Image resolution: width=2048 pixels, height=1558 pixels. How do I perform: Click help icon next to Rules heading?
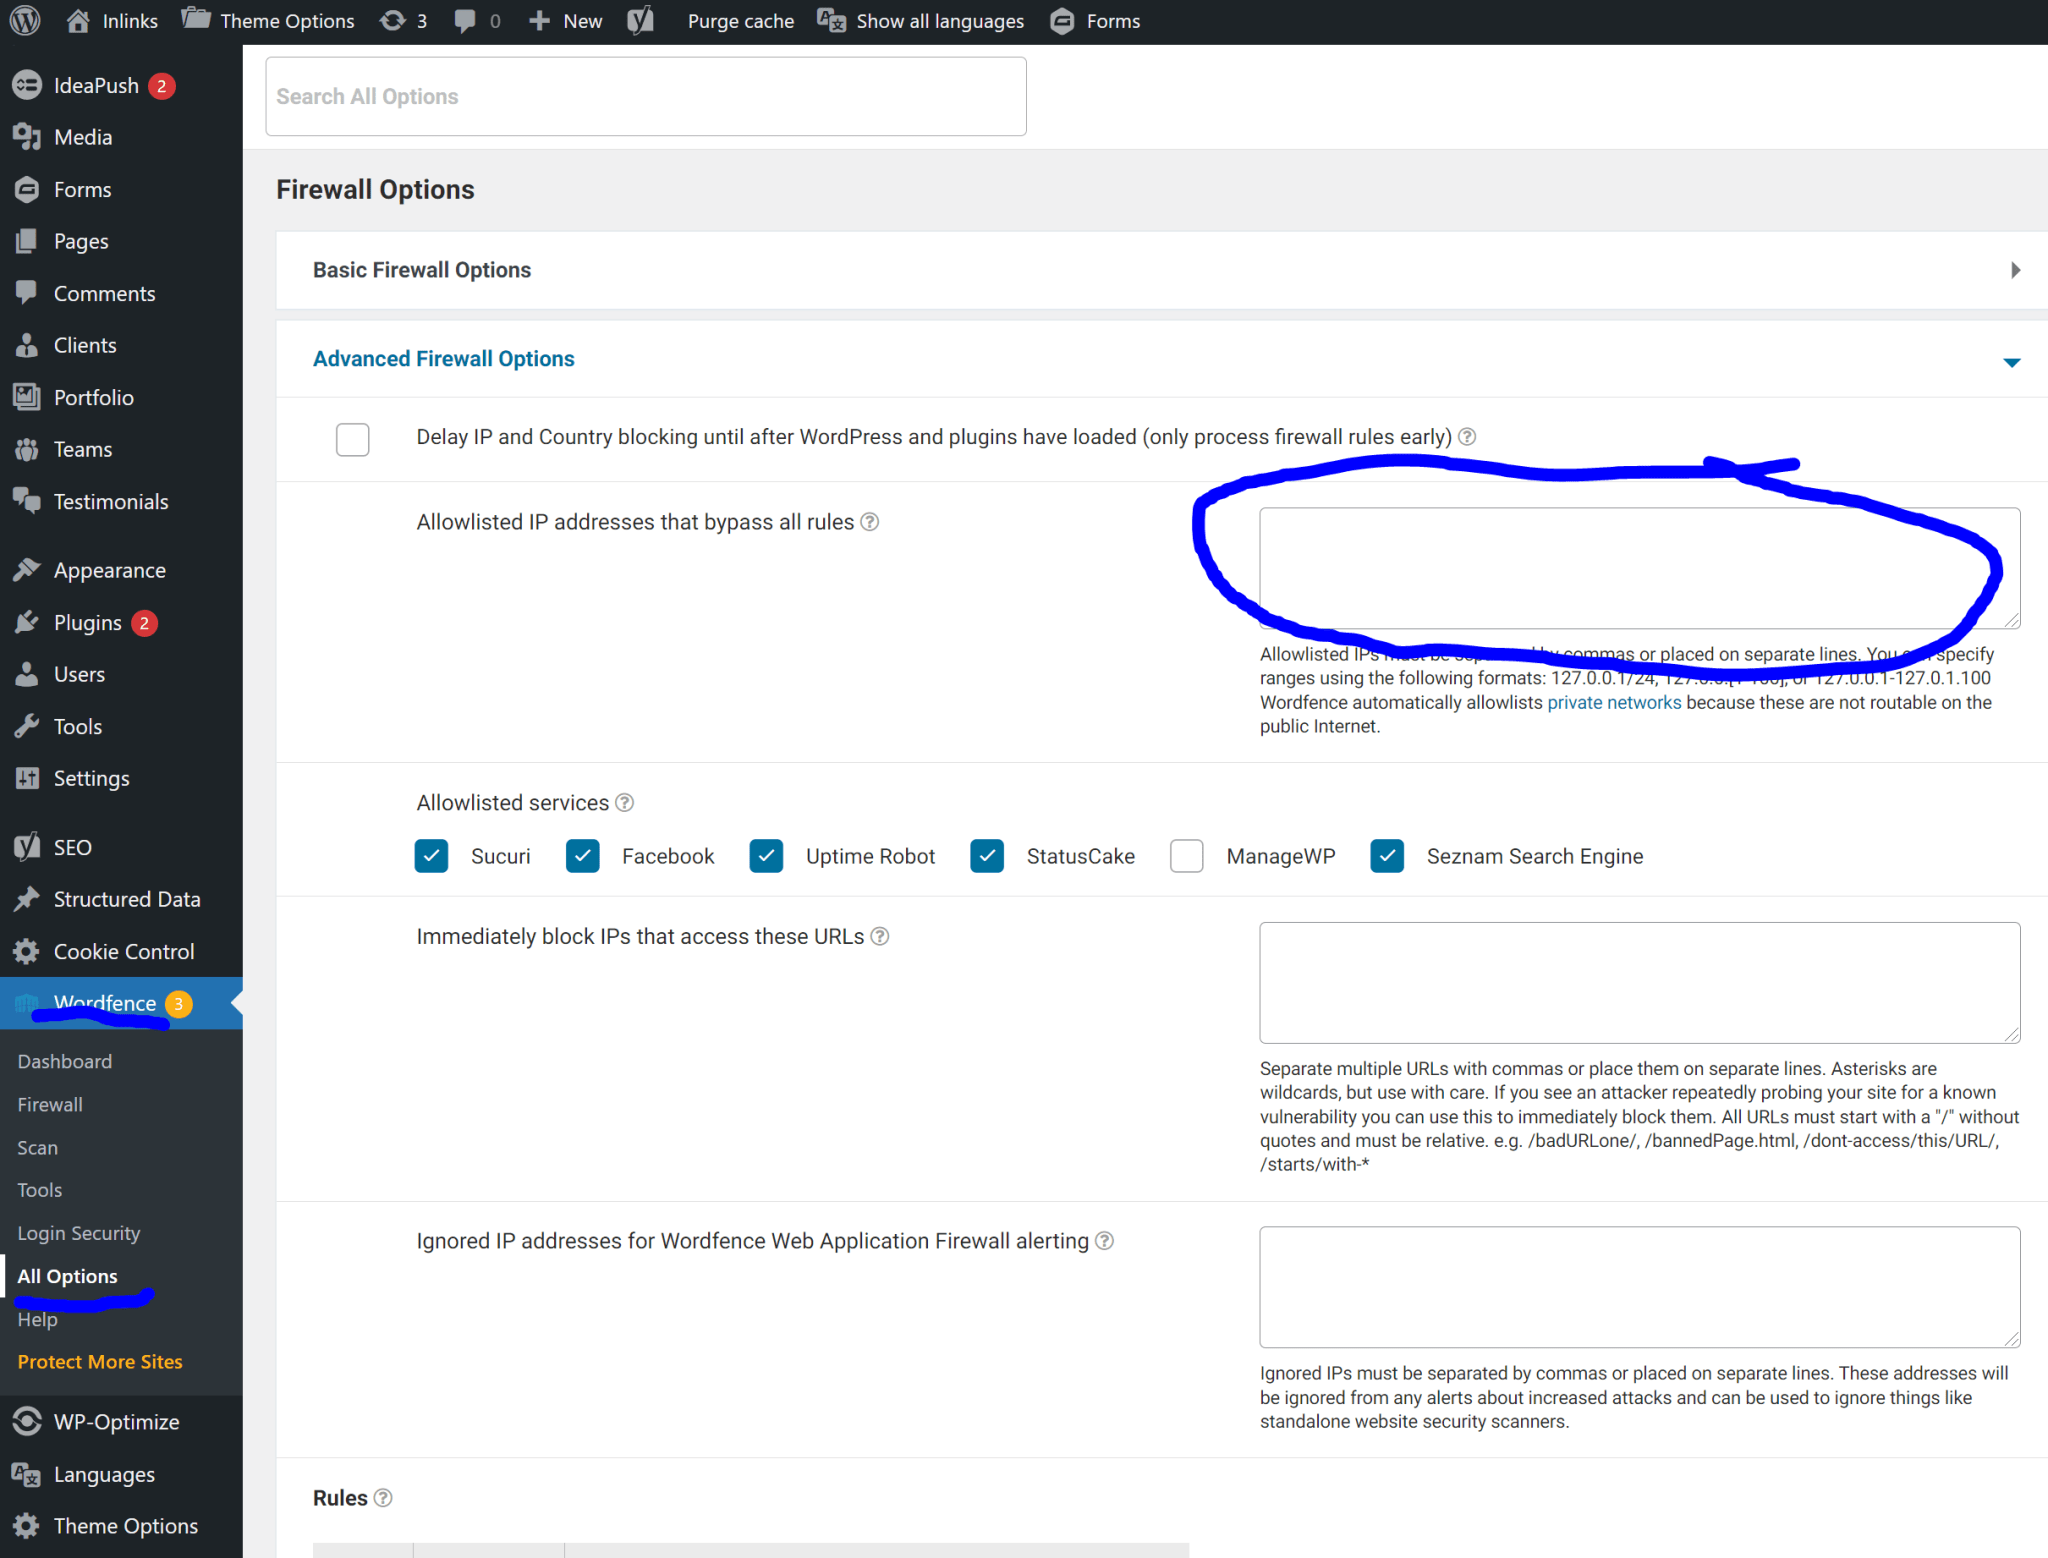click(x=383, y=1497)
